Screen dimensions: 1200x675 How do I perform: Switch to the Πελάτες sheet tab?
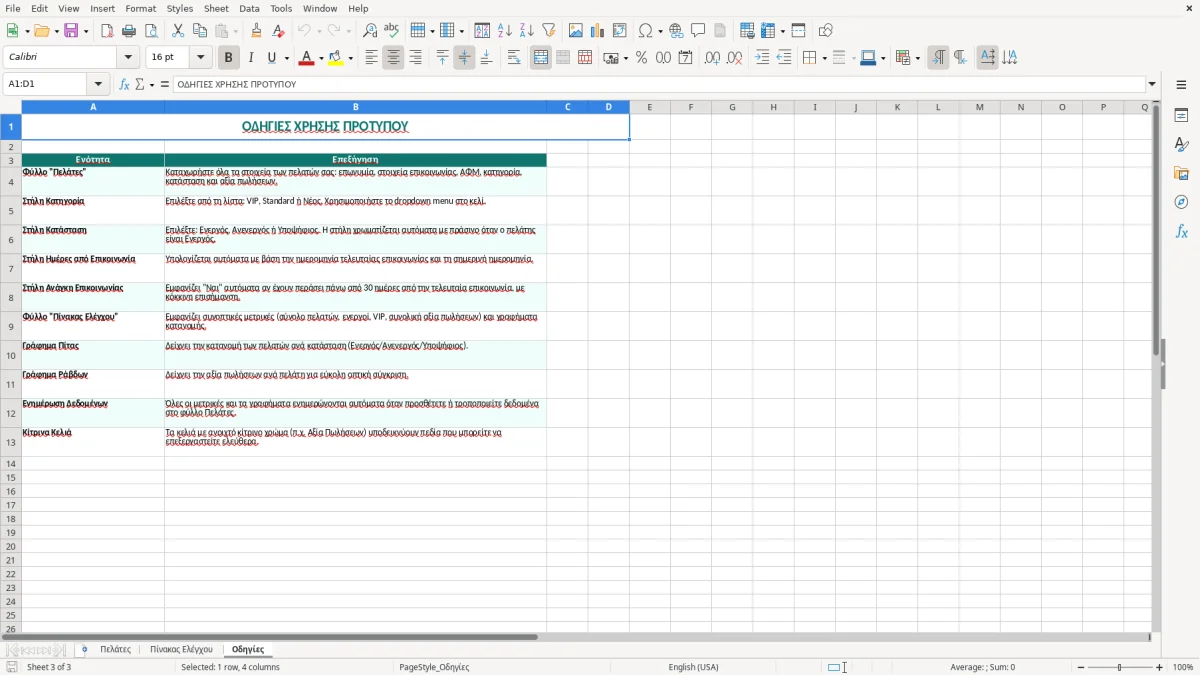[115, 649]
